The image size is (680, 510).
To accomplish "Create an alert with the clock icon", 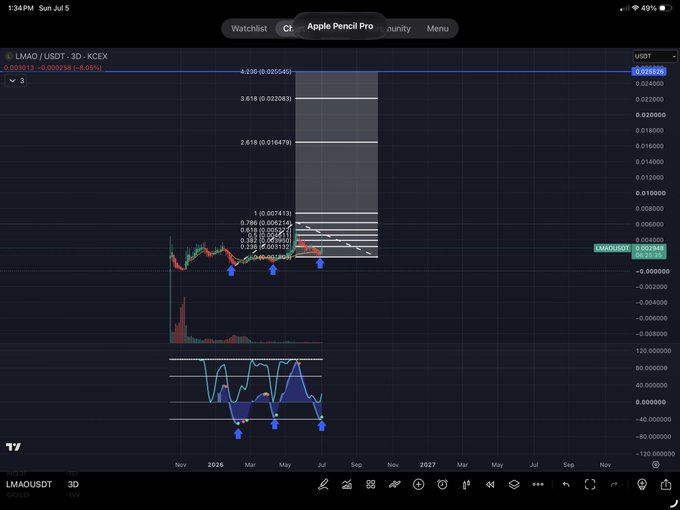I will pos(442,484).
